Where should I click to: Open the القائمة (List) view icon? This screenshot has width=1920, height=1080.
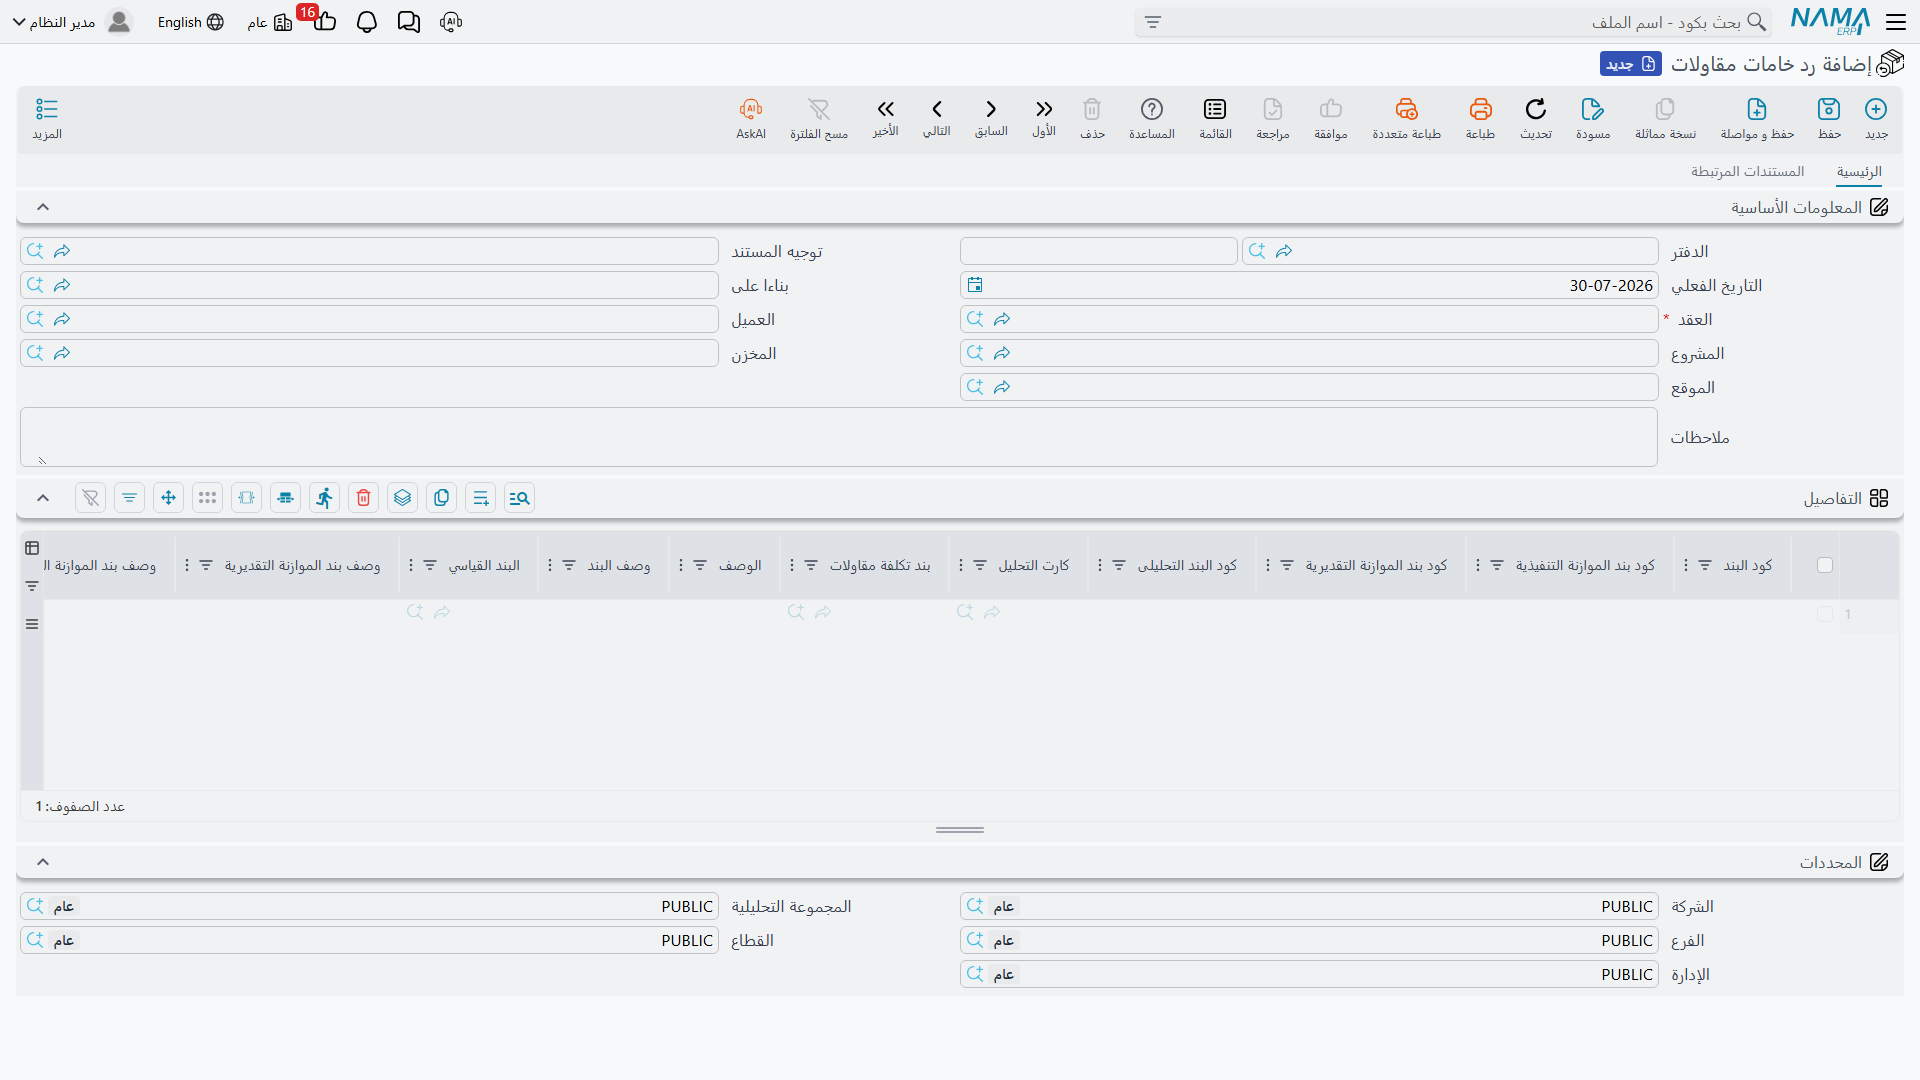point(1215,109)
